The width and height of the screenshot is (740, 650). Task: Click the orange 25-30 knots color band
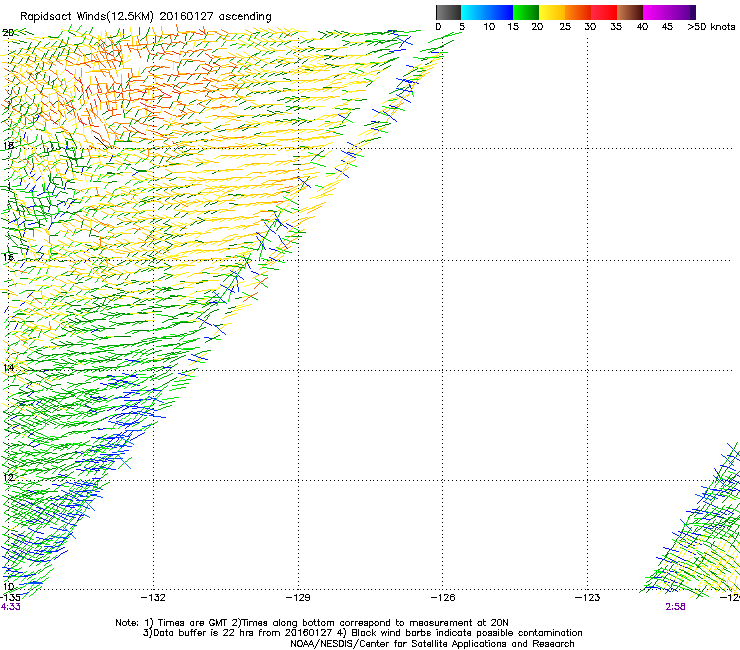click(578, 12)
